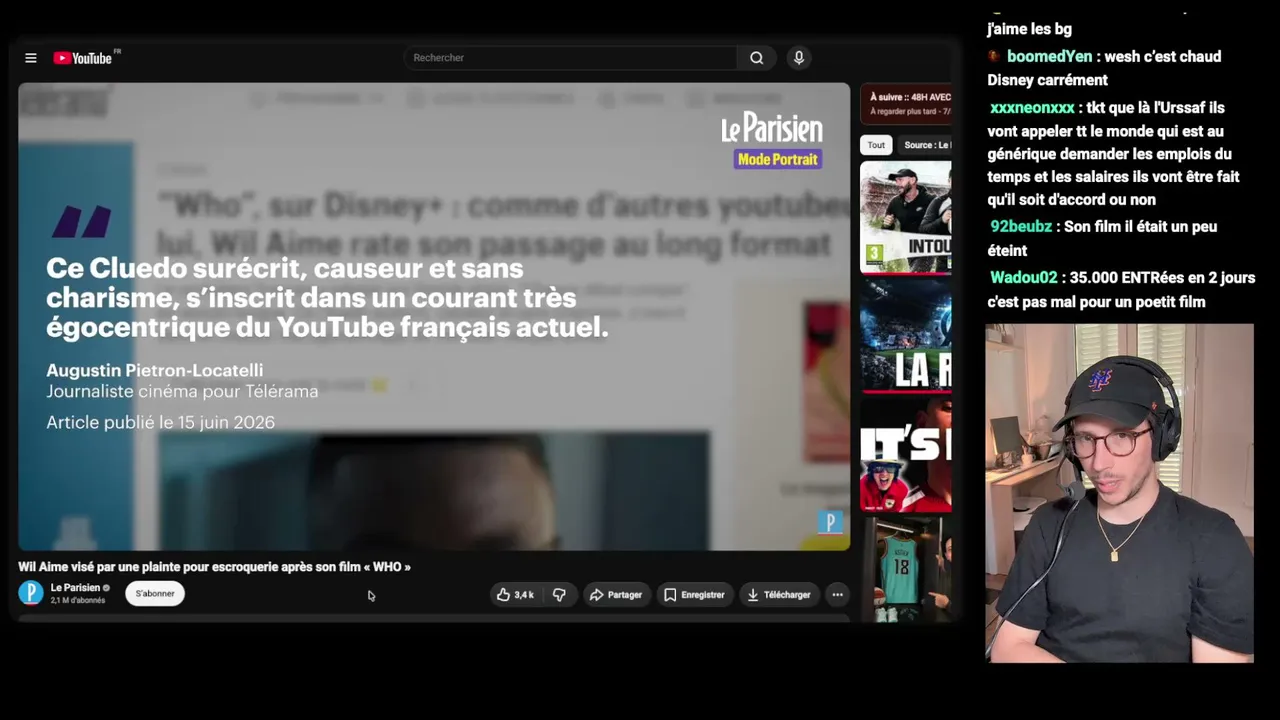Open the three-dot more actions menu
Viewport: 1280px width, 720px height.
837,595
